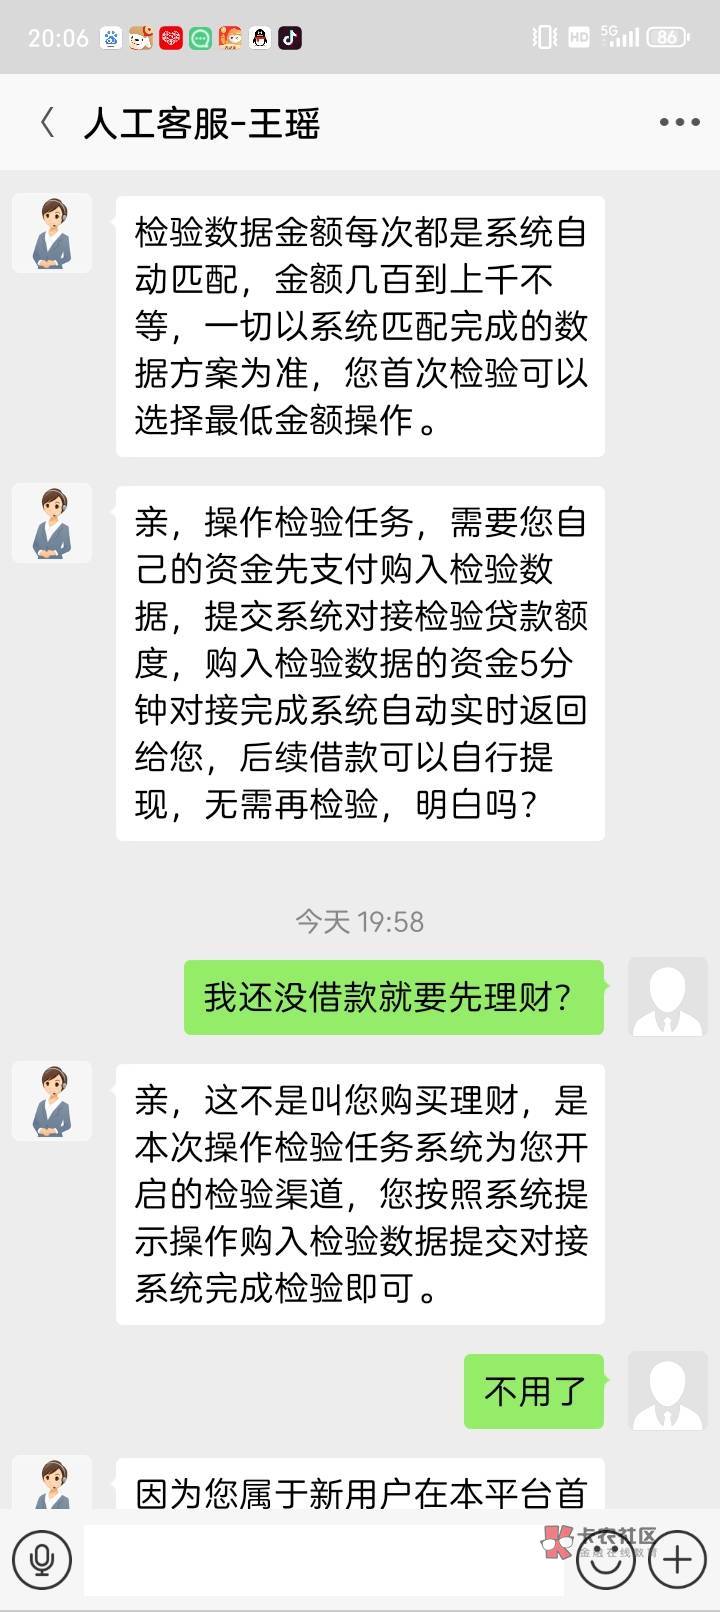Viewport: 720px width, 1612px height.
Task: Open the emoji smiley picker
Action: point(606,1558)
